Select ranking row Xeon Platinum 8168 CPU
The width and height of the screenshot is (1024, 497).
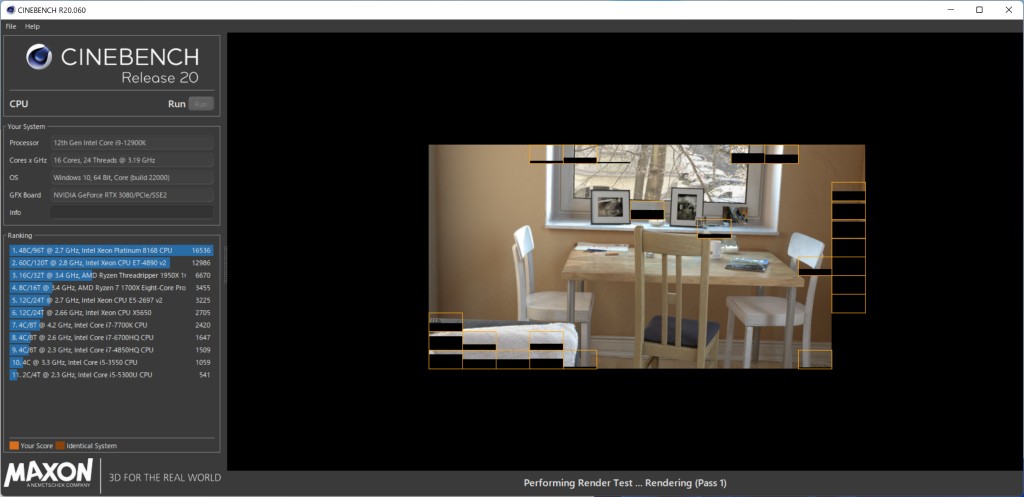pyautogui.click(x=111, y=250)
